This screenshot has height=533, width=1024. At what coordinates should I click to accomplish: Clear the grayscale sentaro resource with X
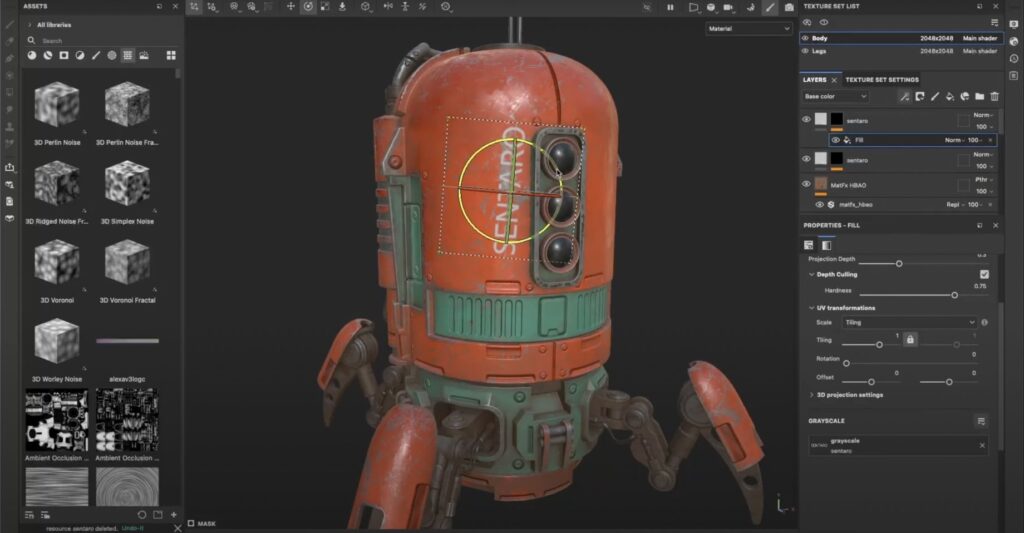(x=982, y=445)
